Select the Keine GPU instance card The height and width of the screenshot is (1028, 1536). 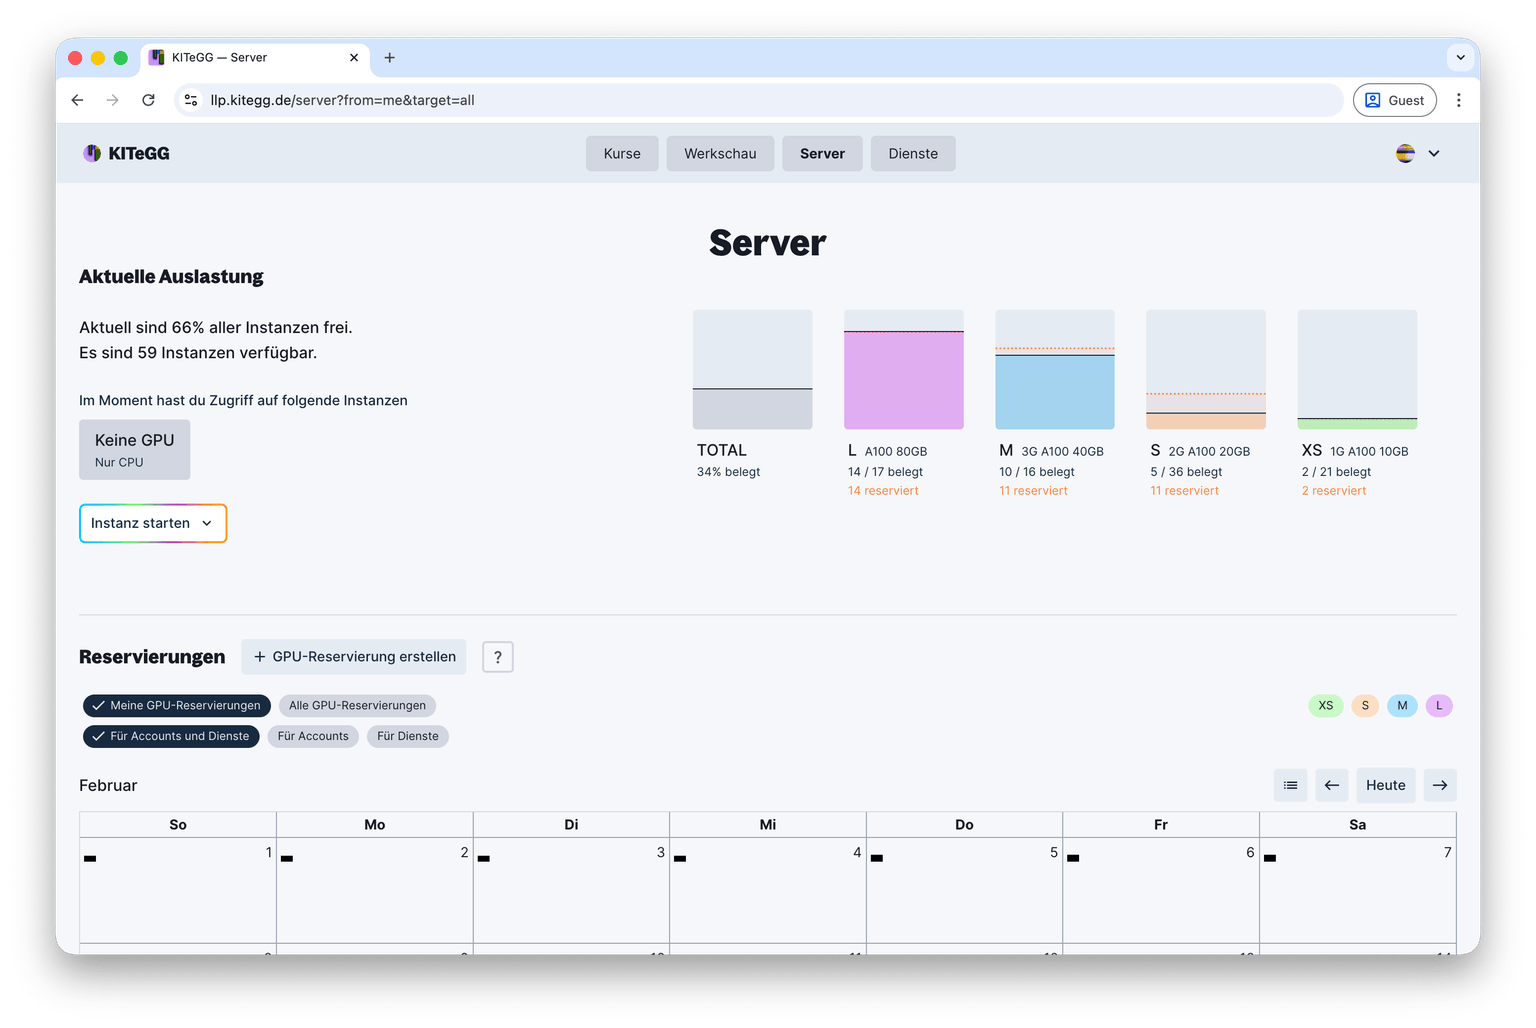tap(135, 449)
